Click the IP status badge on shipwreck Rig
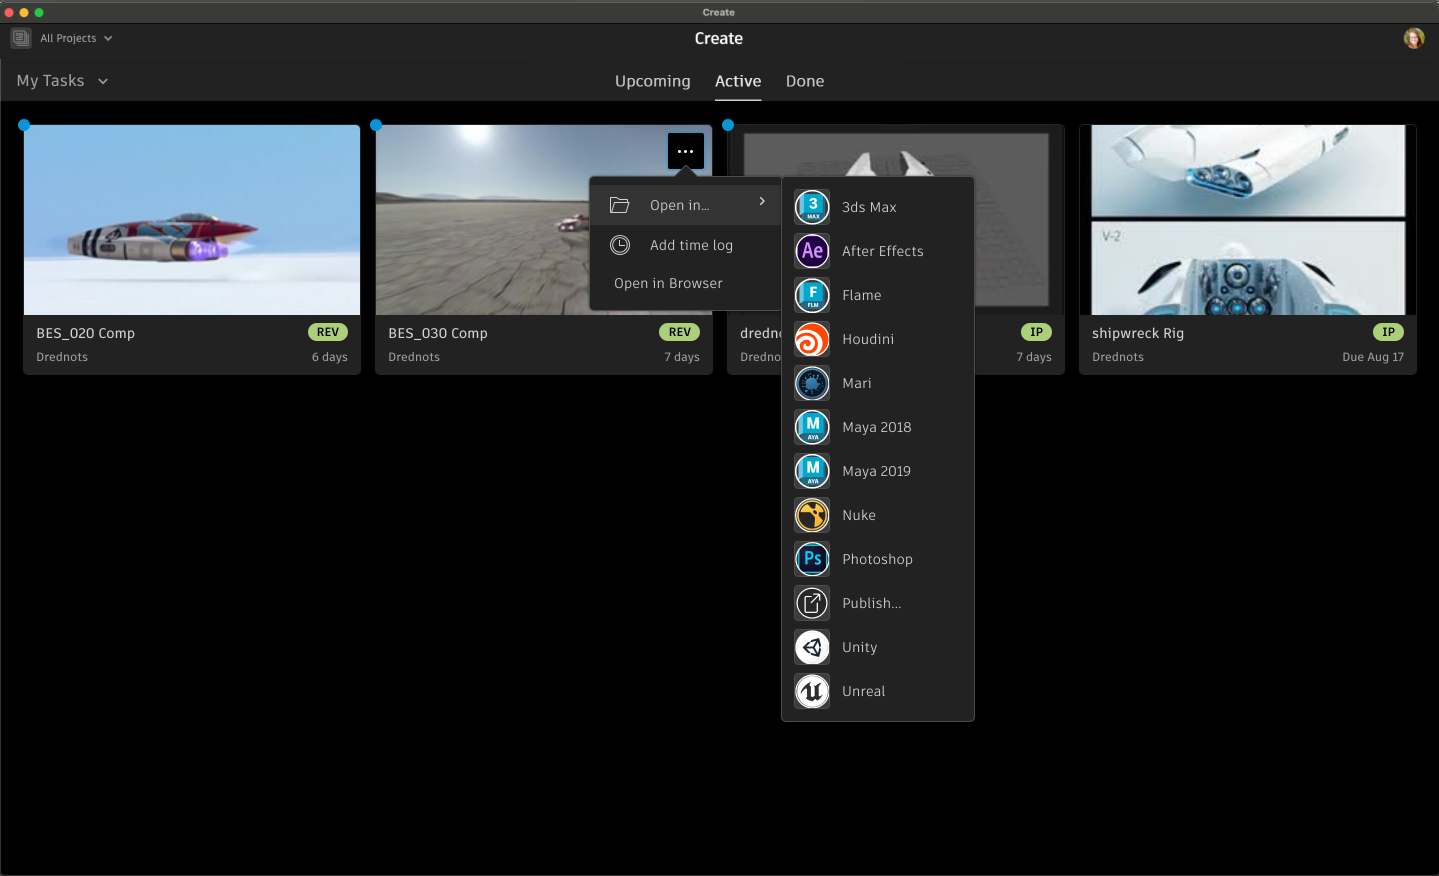 [x=1389, y=332]
